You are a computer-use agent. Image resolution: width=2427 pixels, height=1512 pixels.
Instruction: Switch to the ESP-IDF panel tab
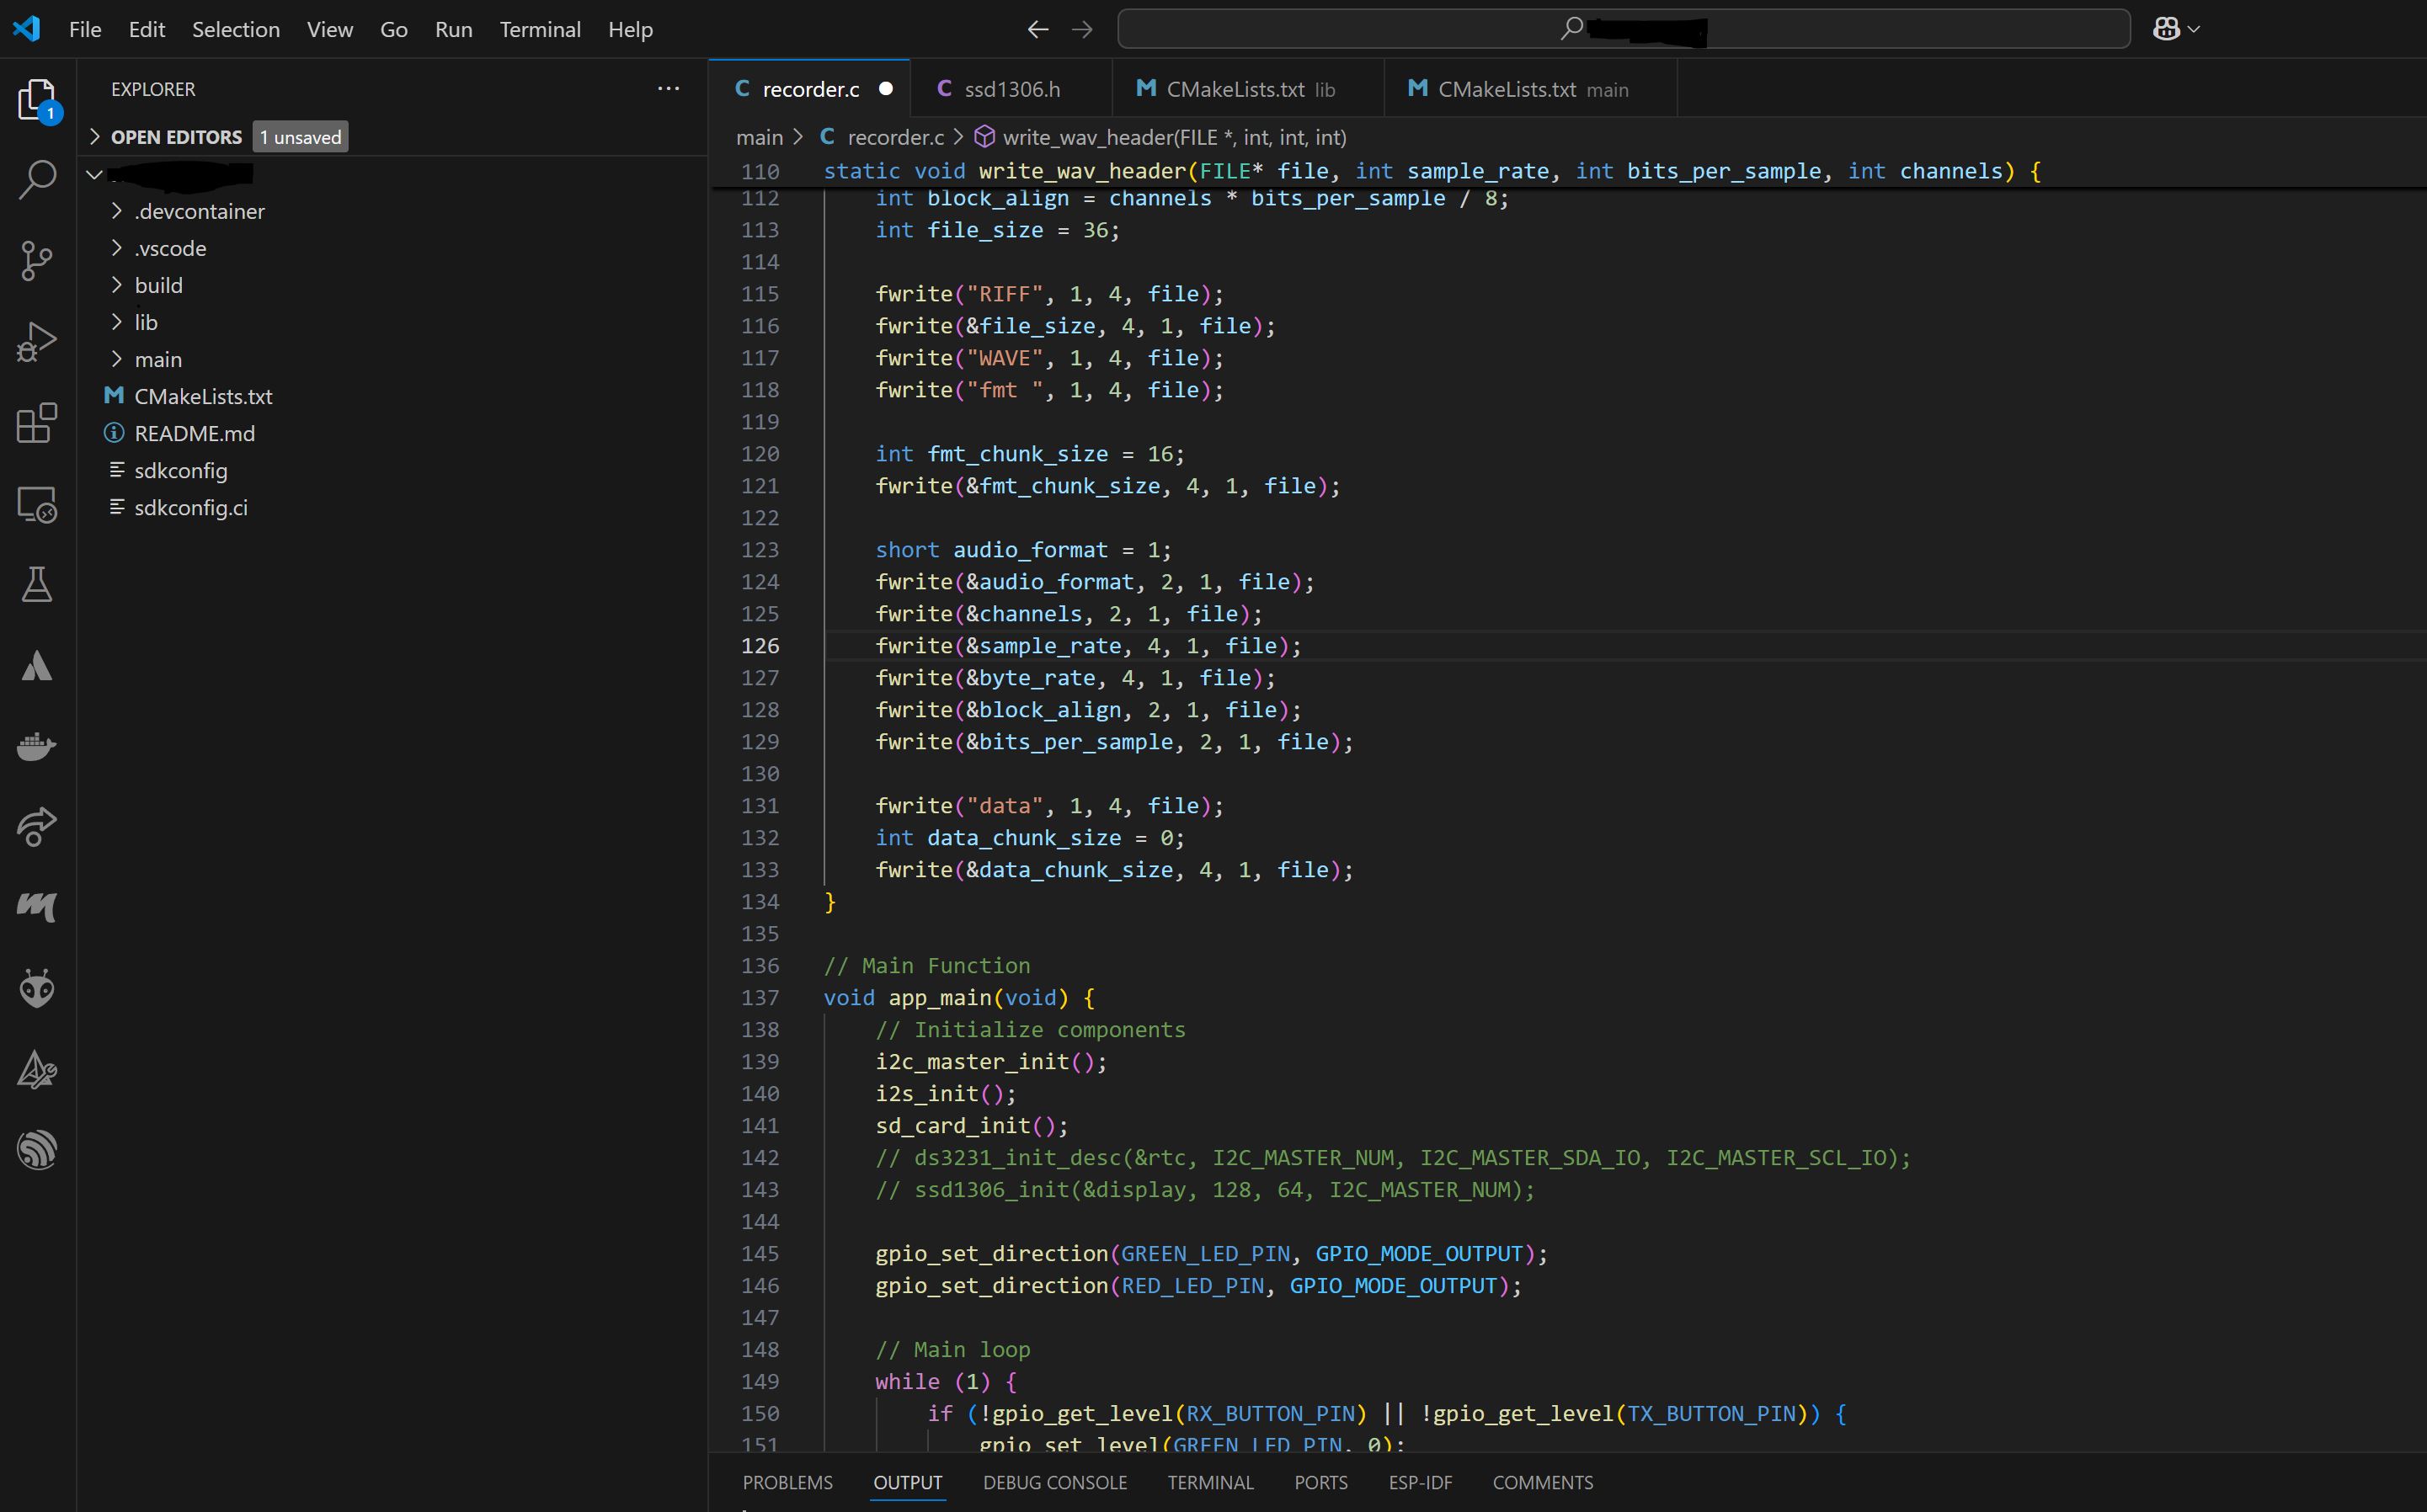click(1419, 1482)
